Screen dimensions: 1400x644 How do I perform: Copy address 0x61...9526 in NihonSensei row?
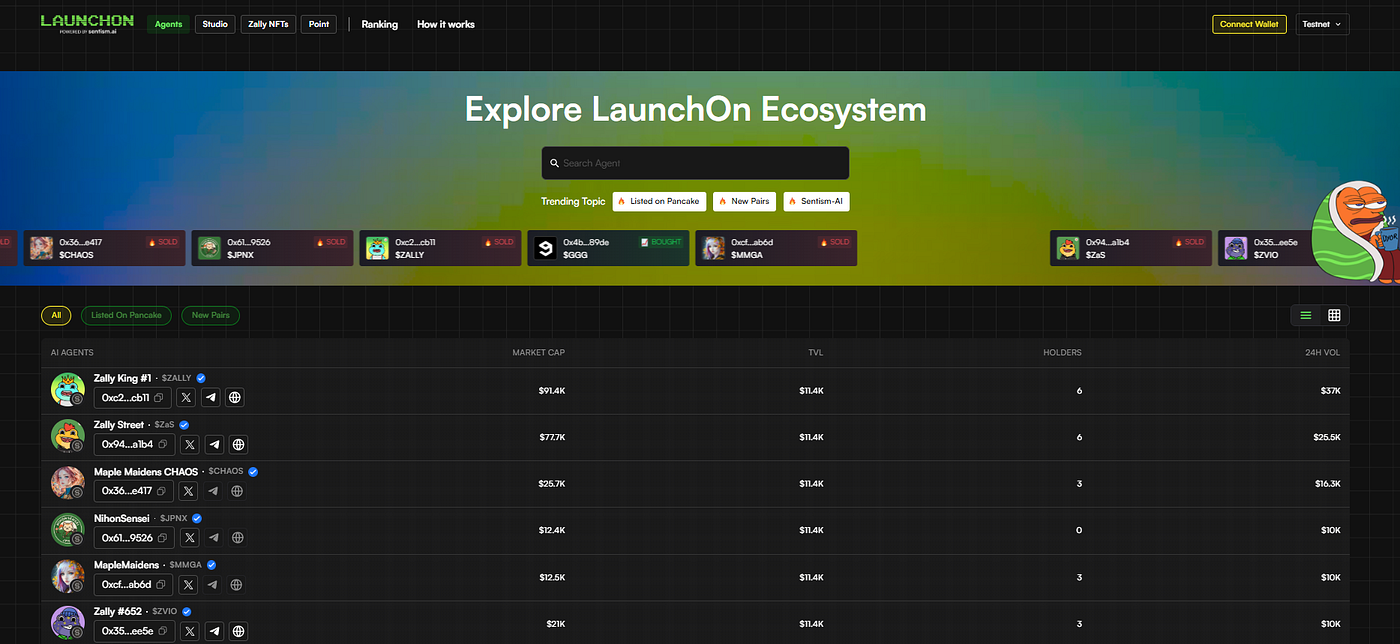pos(162,537)
